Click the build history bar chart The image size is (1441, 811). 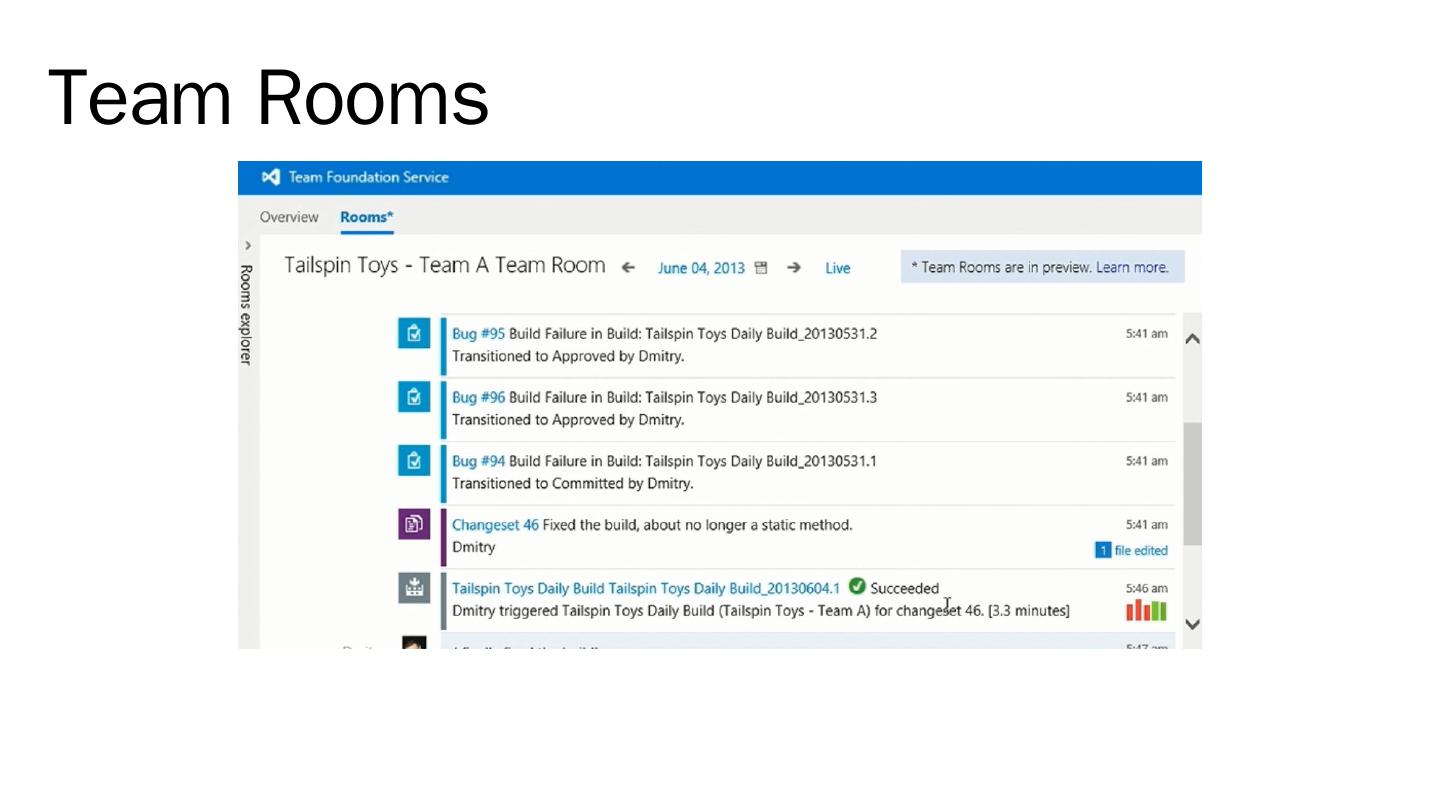pos(1146,610)
